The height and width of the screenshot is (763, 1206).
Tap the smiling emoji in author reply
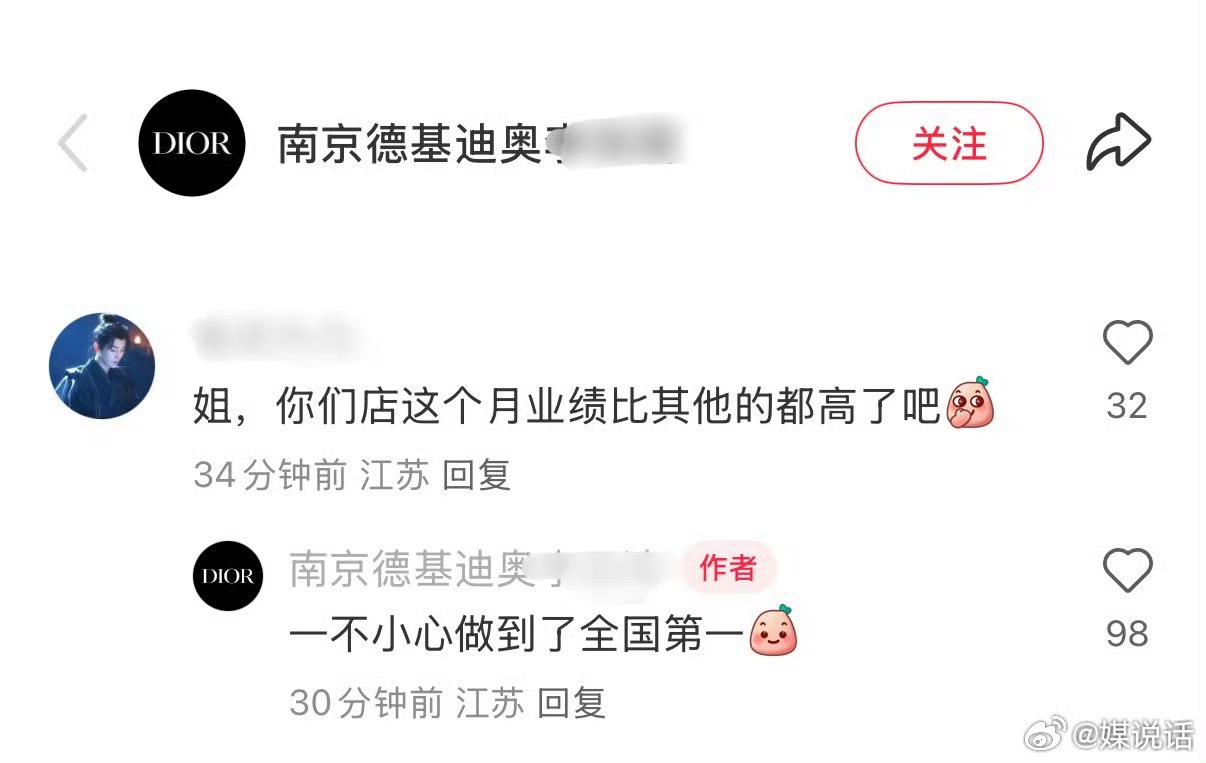click(774, 629)
